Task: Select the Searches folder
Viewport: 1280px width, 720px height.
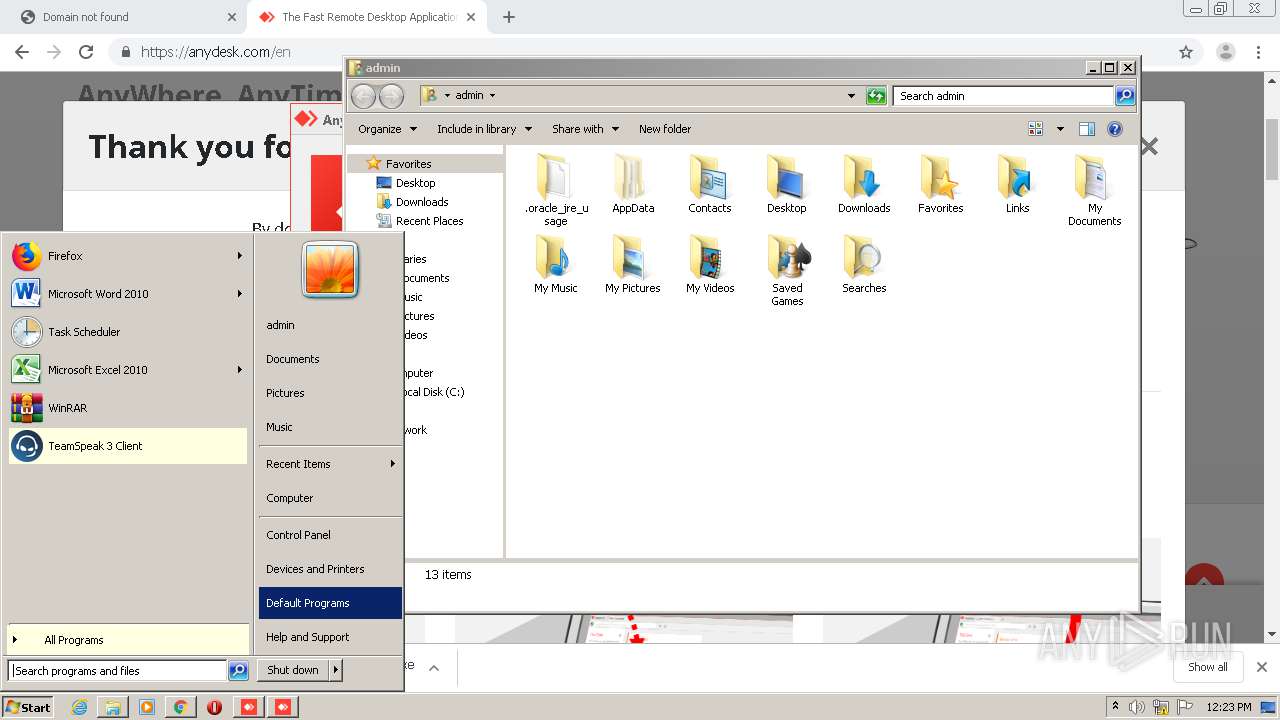Action: tap(864, 264)
